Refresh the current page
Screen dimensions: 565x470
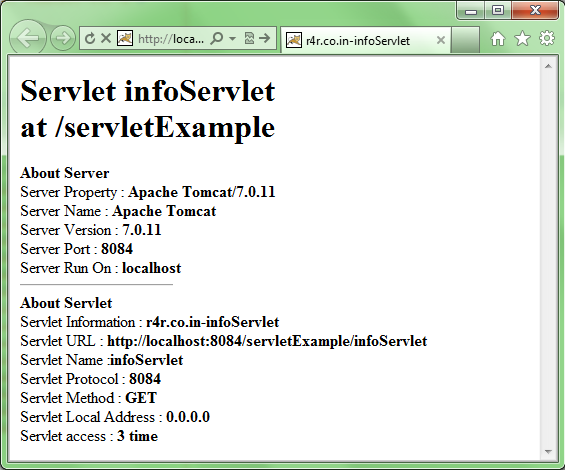90,38
